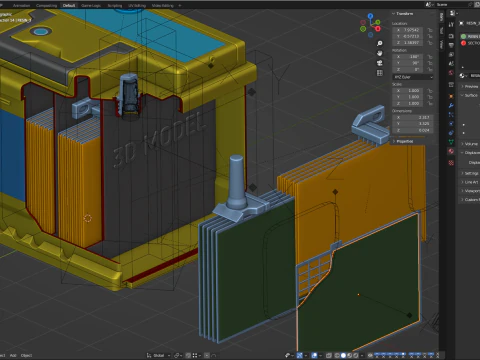
Task: Add a new workspace with plus button
Action: point(180,5)
